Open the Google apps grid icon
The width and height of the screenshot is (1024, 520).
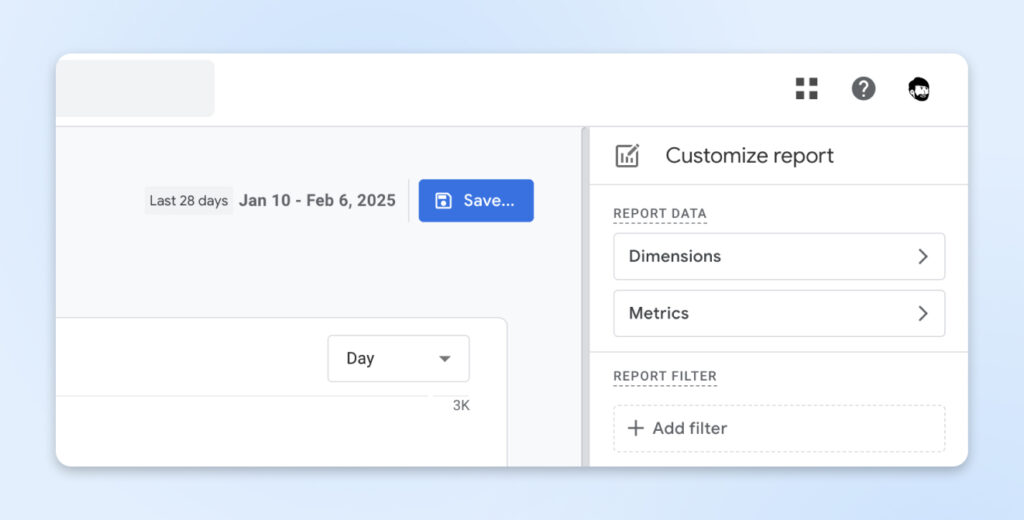[806, 89]
